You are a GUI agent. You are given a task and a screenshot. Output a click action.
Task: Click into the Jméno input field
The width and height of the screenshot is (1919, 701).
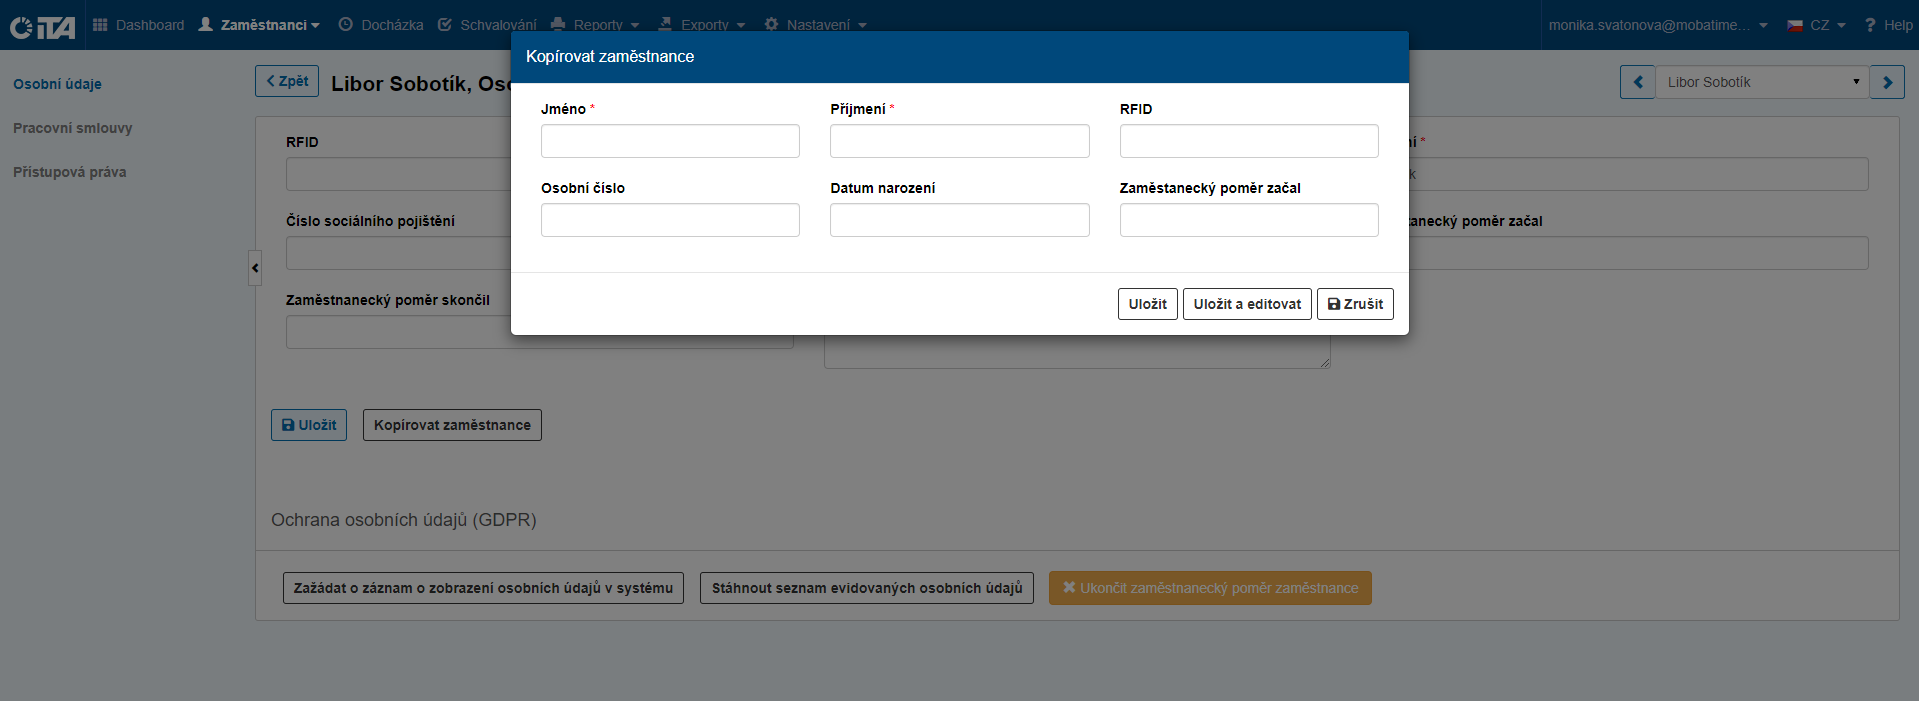click(670, 141)
